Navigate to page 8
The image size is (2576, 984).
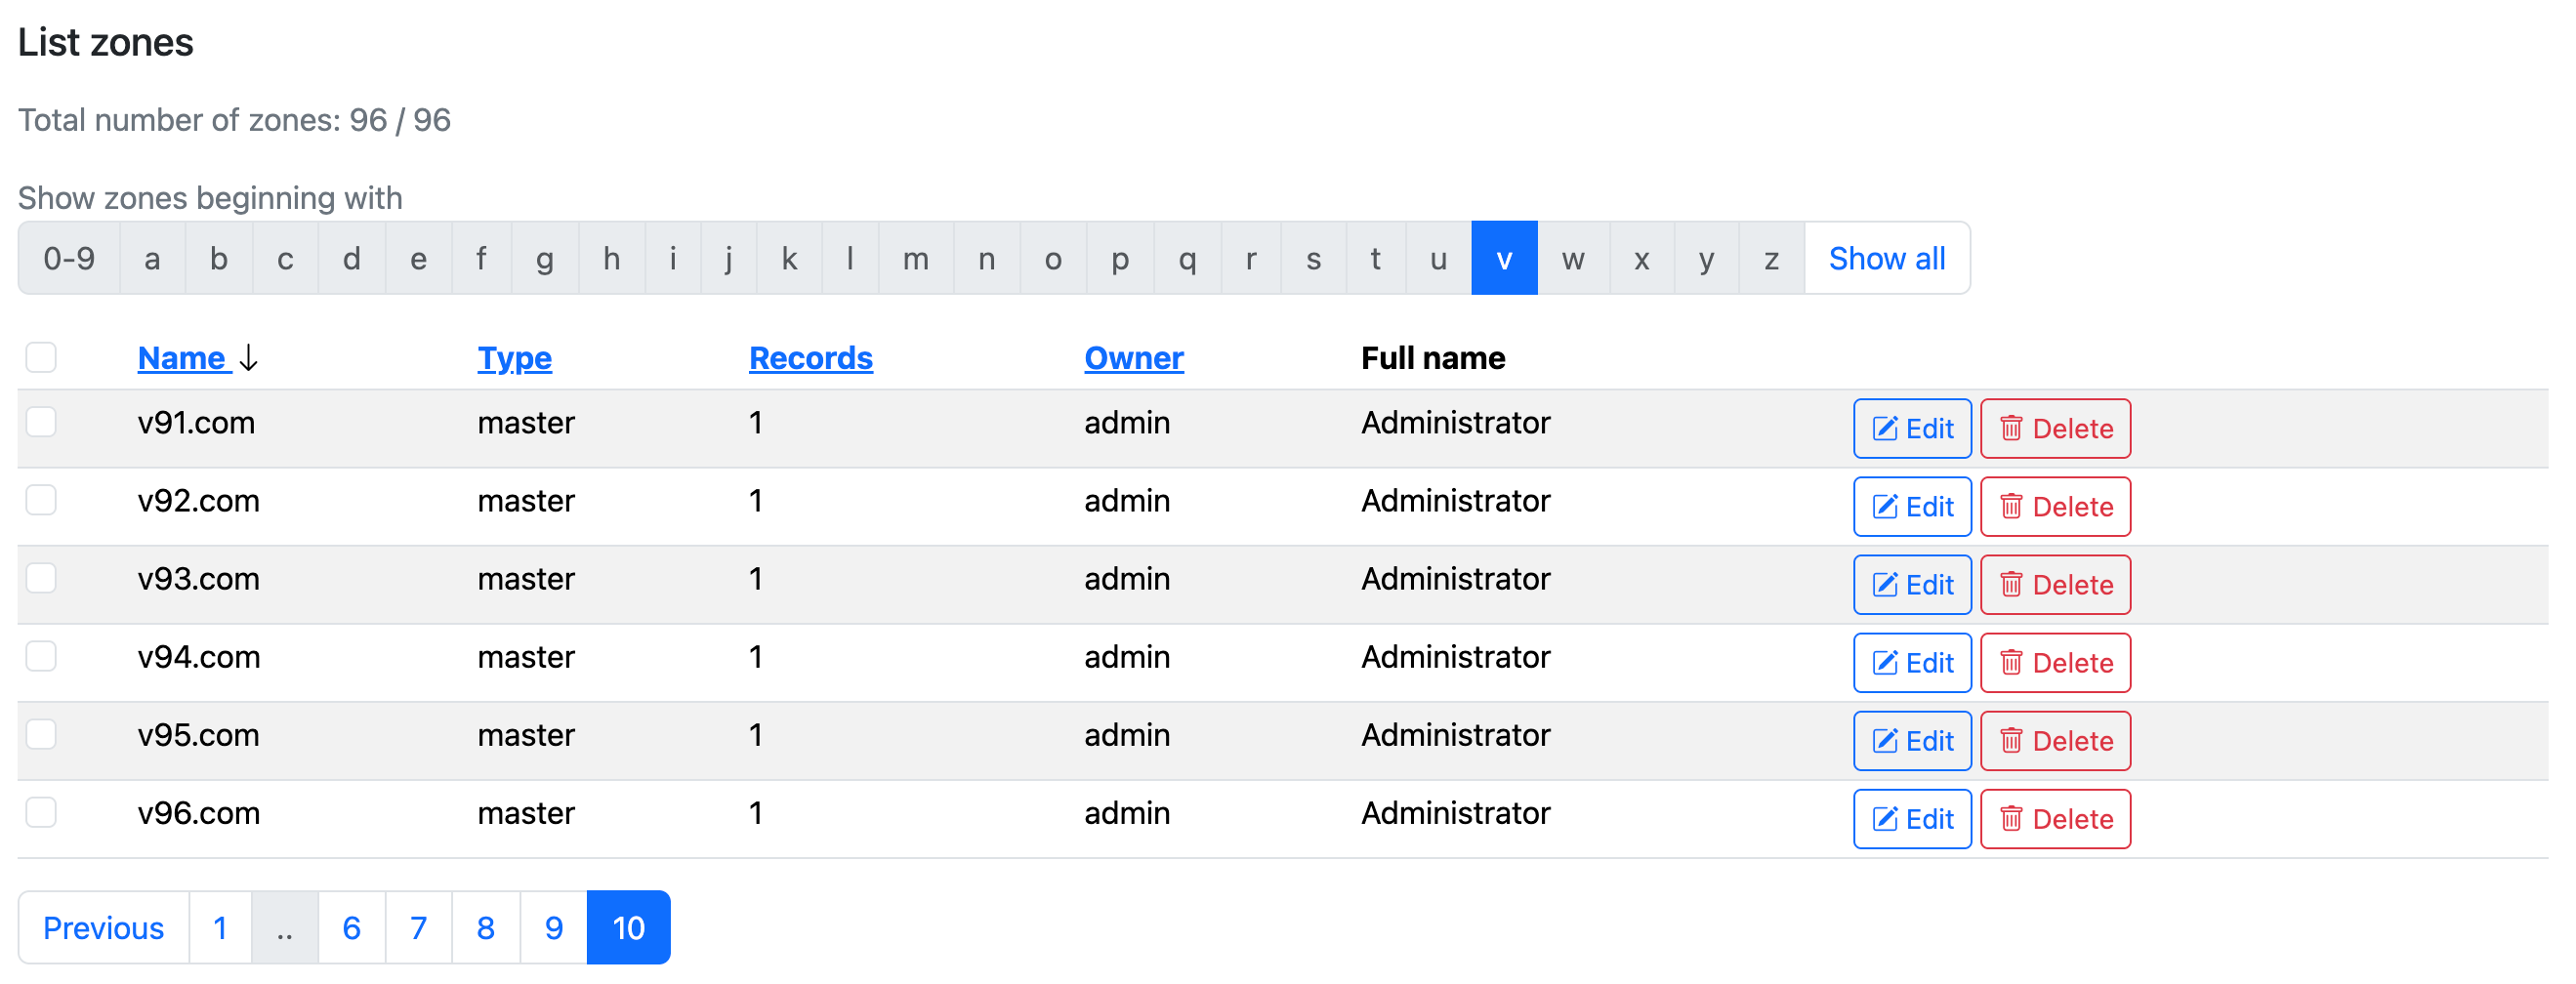coord(485,927)
